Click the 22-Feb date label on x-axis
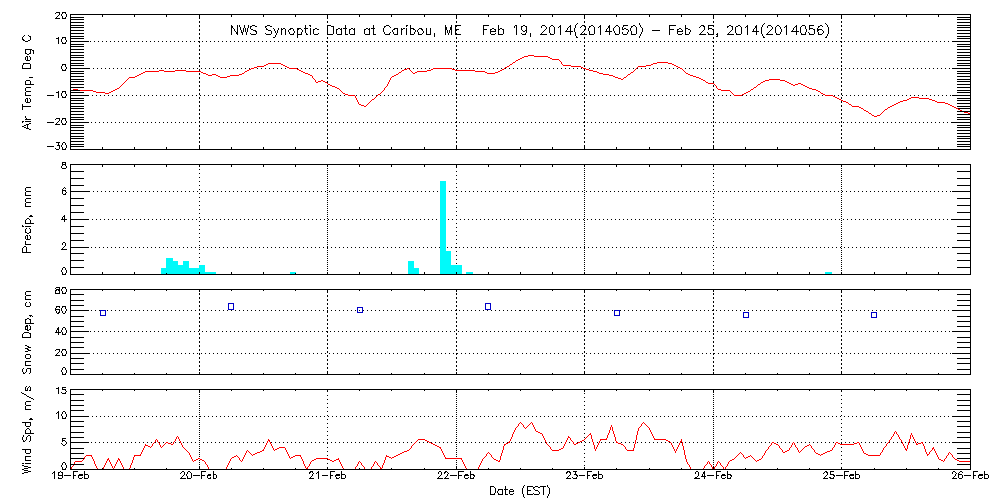The width and height of the screenshot is (1000, 500). [456, 478]
